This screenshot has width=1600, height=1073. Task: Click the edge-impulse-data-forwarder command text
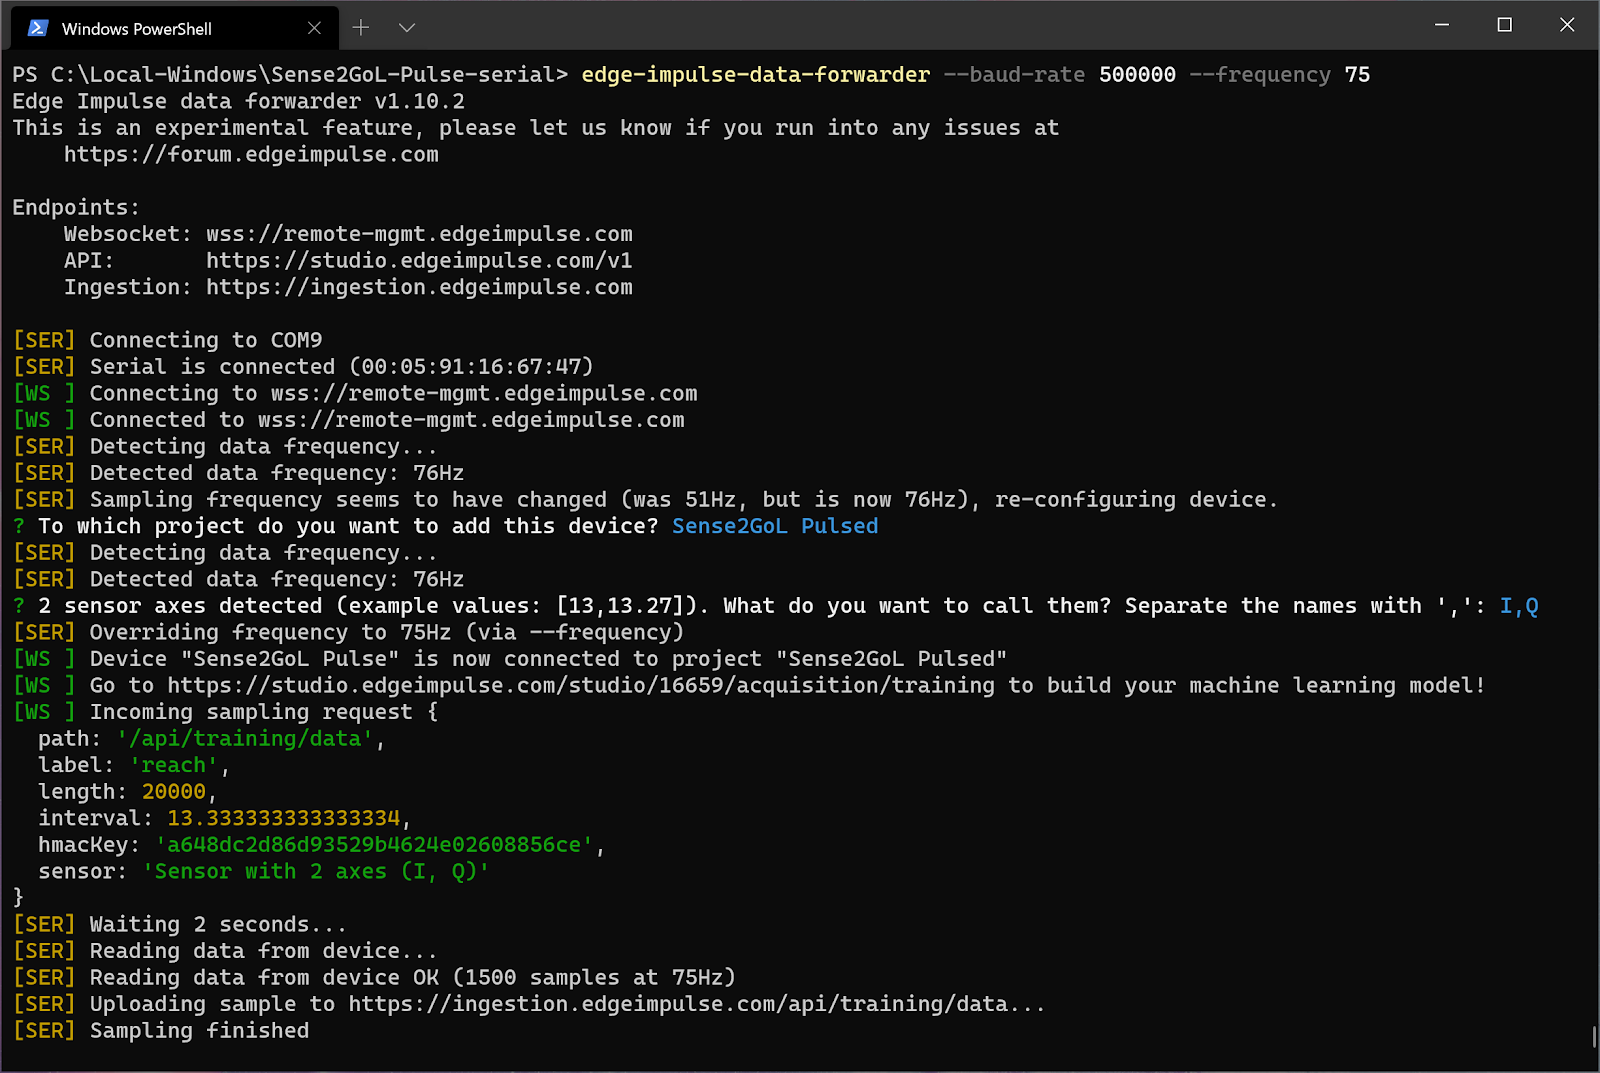coord(756,75)
